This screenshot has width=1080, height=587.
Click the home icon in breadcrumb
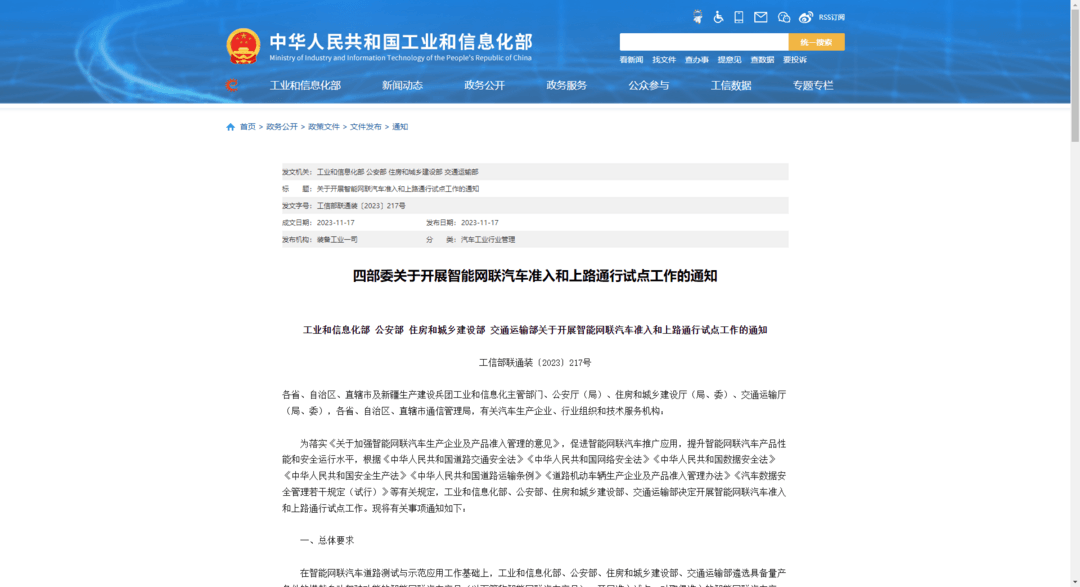[x=231, y=127]
